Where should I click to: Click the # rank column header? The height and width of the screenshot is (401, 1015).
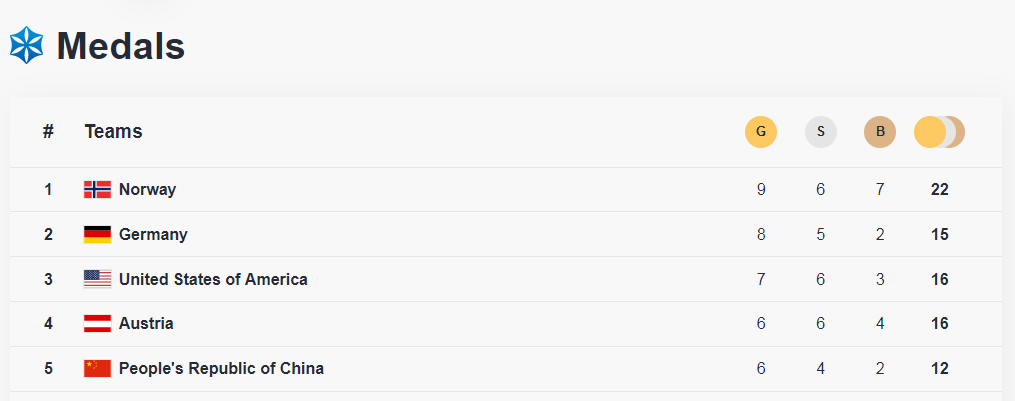tap(48, 132)
